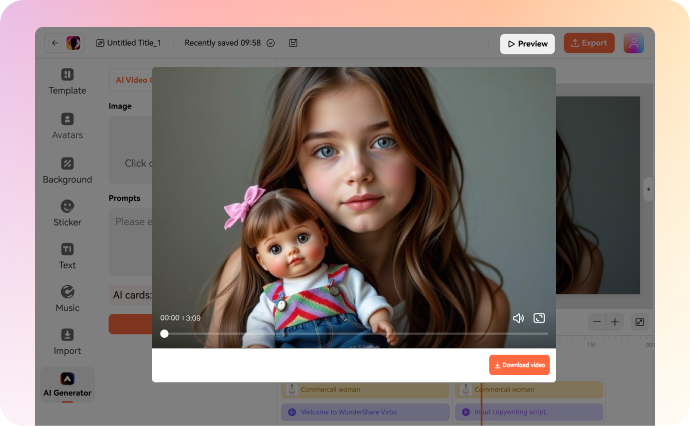
Task: Open the Text panel
Action: click(x=67, y=256)
